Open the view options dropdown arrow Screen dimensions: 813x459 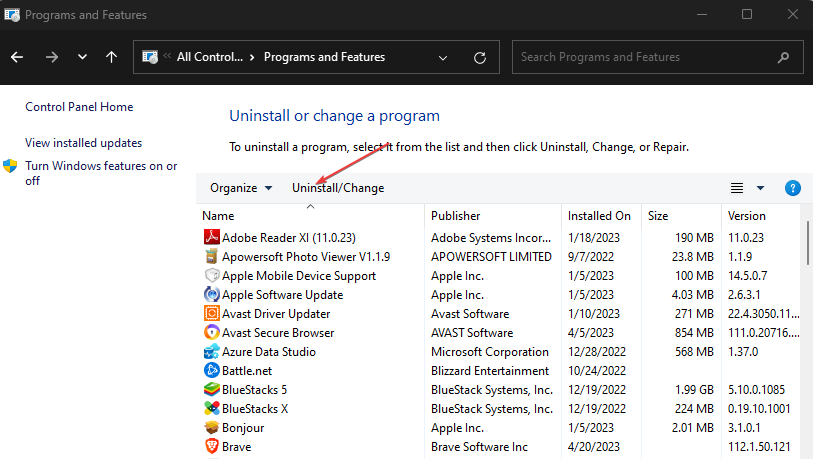point(760,188)
